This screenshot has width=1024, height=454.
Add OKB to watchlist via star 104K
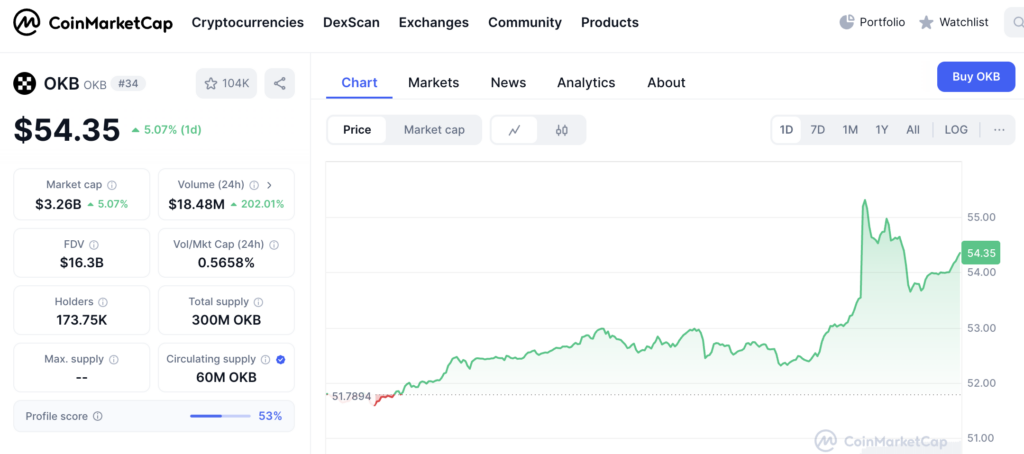[x=227, y=84]
